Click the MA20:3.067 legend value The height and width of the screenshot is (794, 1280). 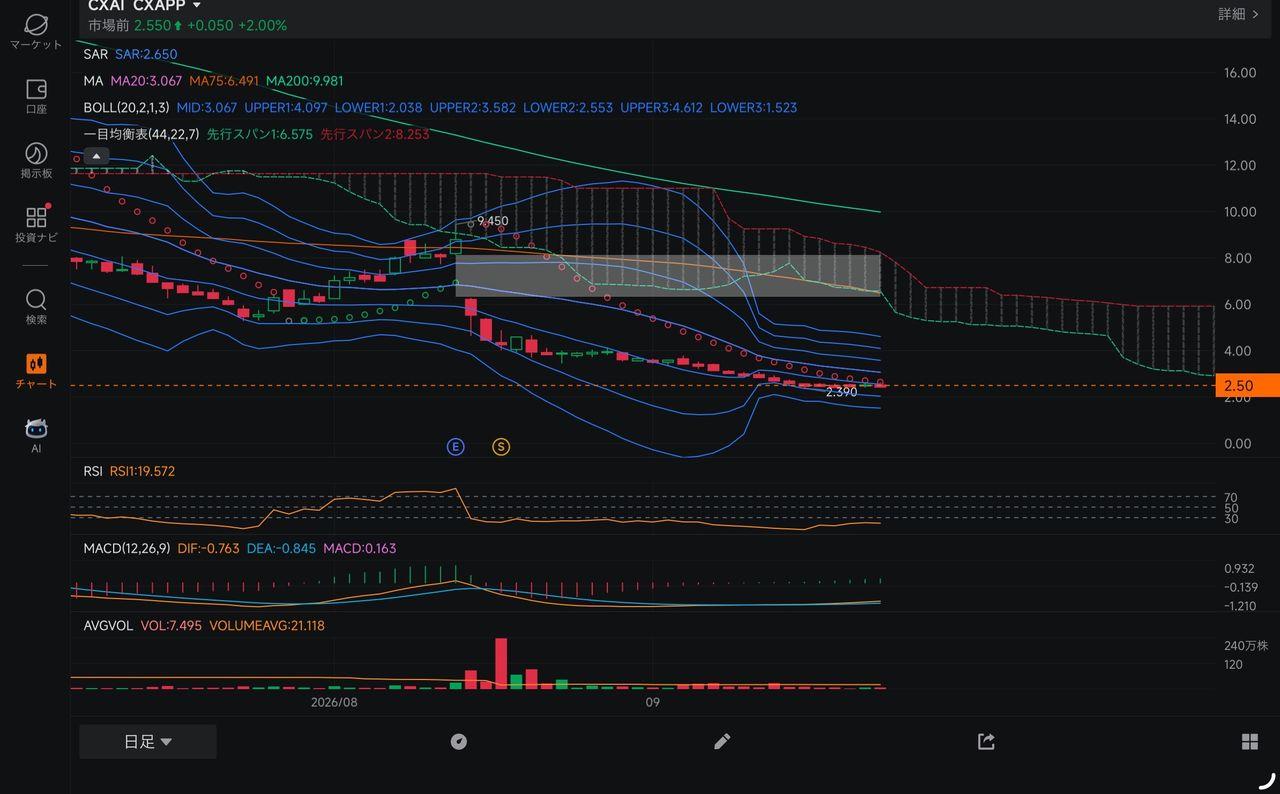pyautogui.click(x=146, y=81)
